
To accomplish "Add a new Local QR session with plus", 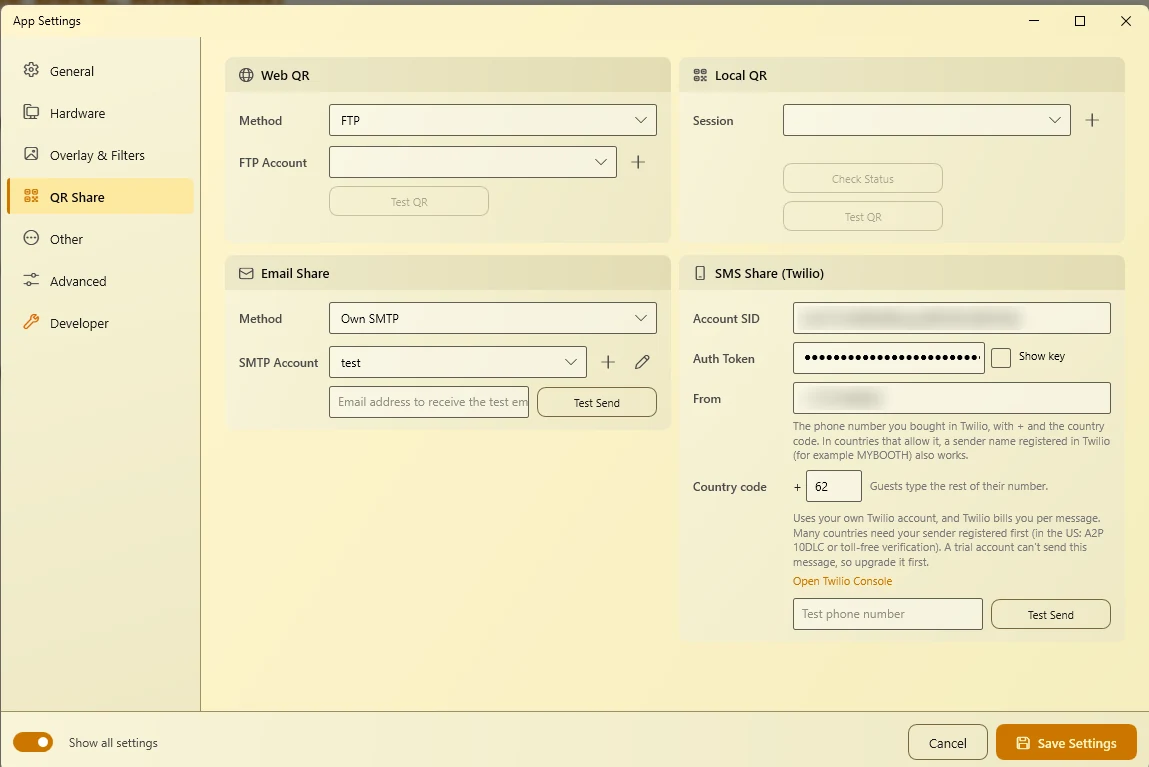I will coord(1092,120).
